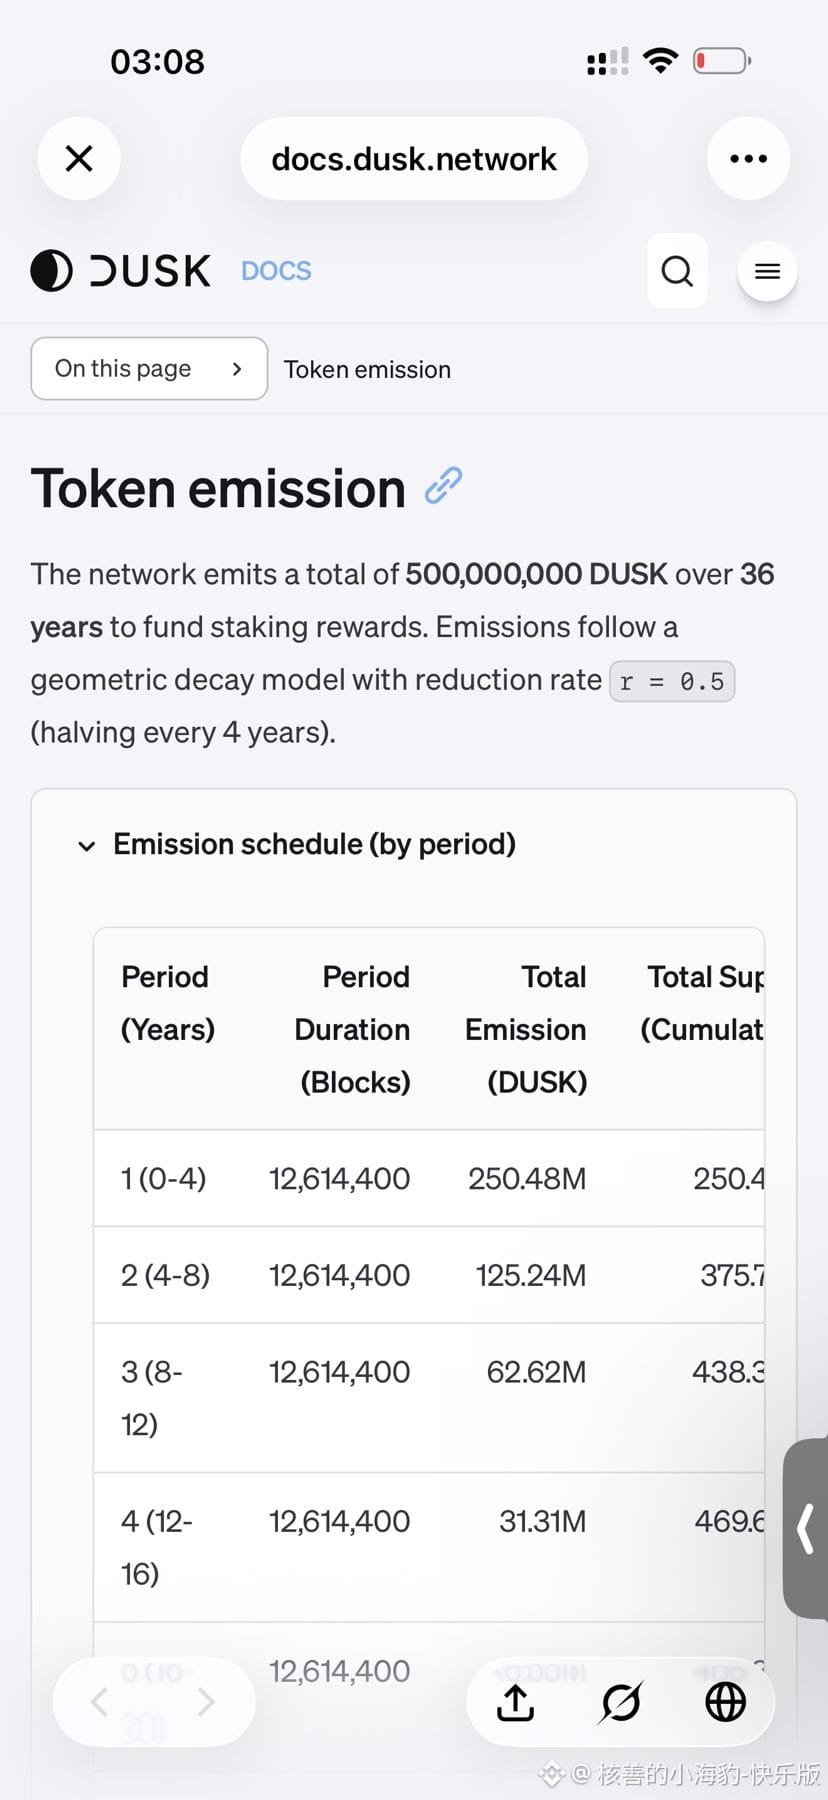Copy the Token emission heading anchor link
The width and height of the screenshot is (828, 1800).
pyautogui.click(x=443, y=486)
